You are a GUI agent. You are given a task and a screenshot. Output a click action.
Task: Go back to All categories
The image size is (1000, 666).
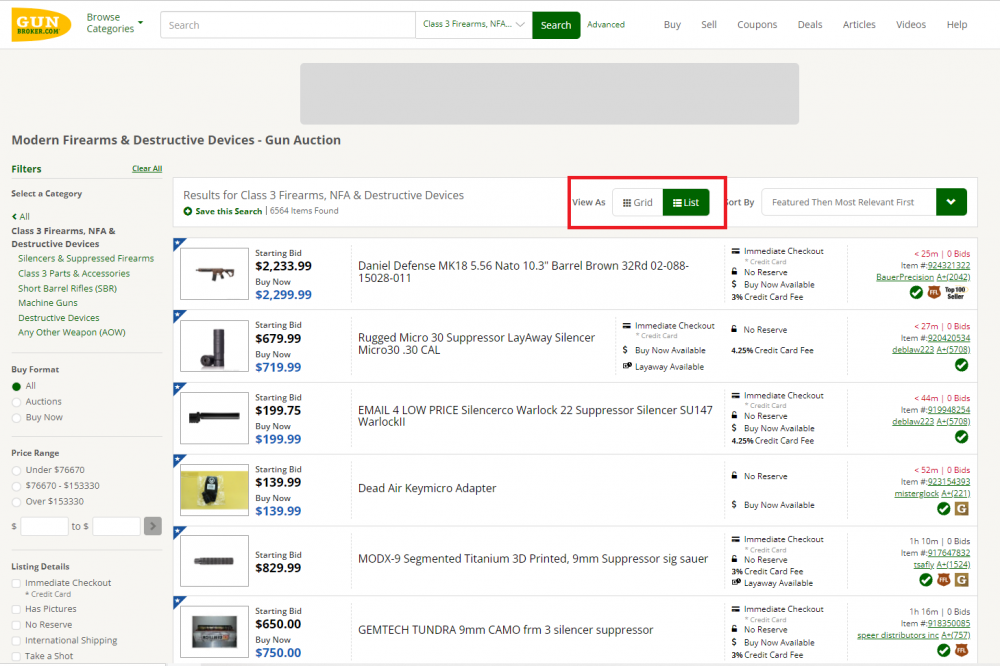click(21, 216)
